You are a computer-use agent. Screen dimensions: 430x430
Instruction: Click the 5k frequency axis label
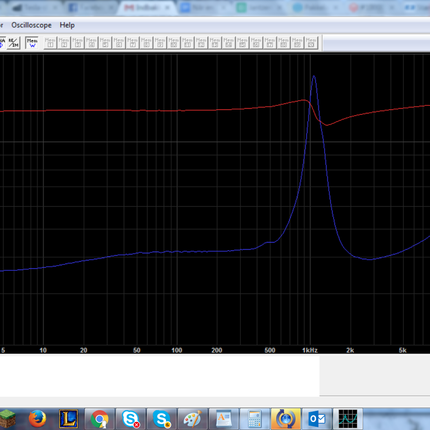403,350
